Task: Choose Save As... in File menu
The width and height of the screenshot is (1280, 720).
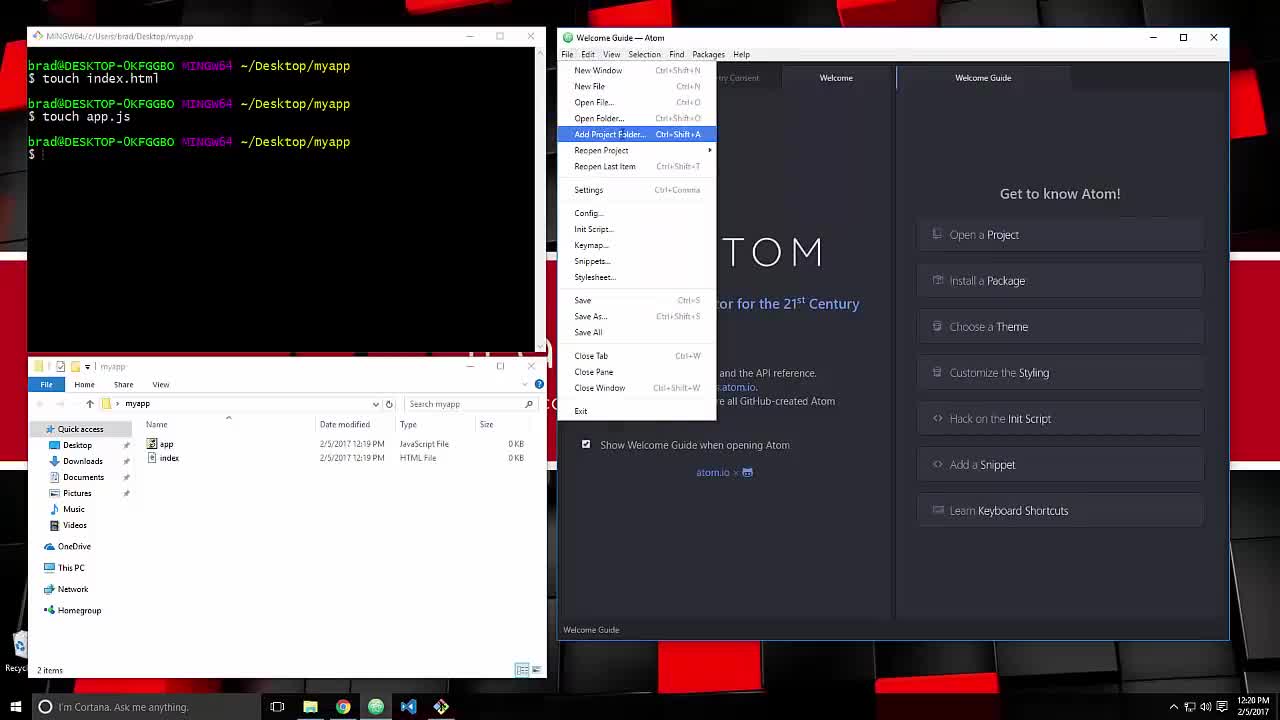Action: (x=637, y=316)
